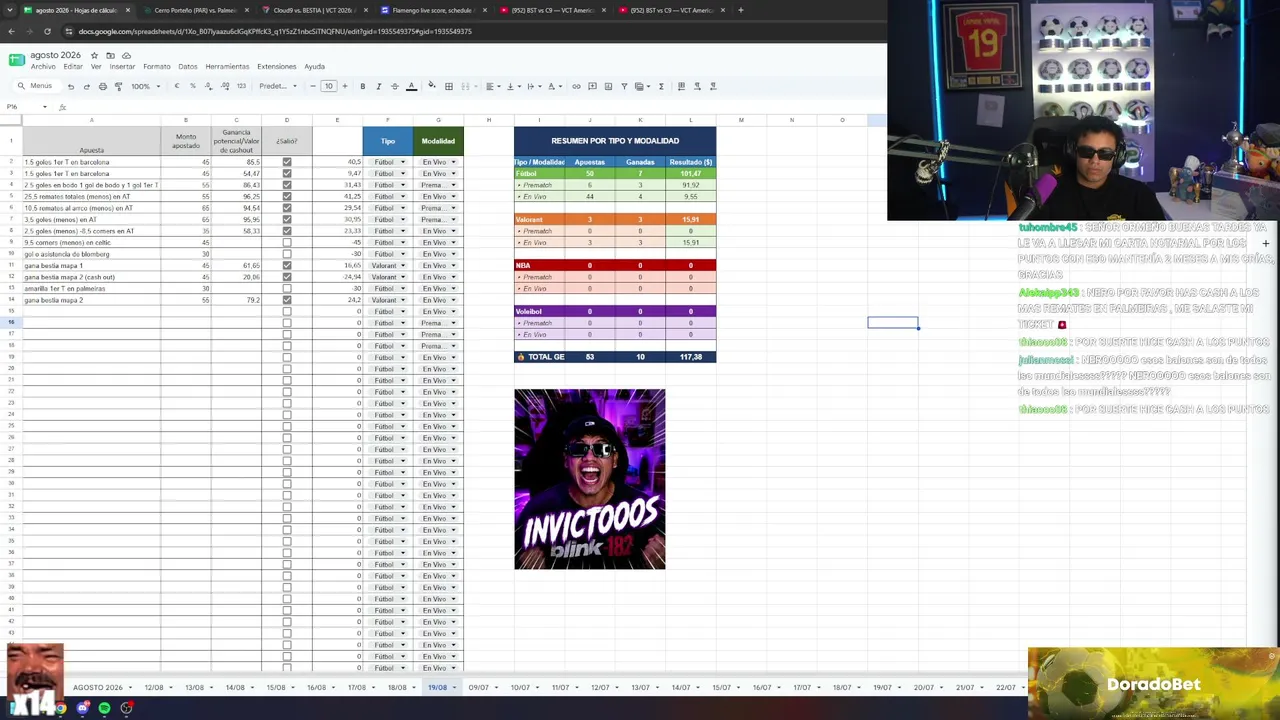Apply currency format with the euro icon

click(x=177, y=86)
